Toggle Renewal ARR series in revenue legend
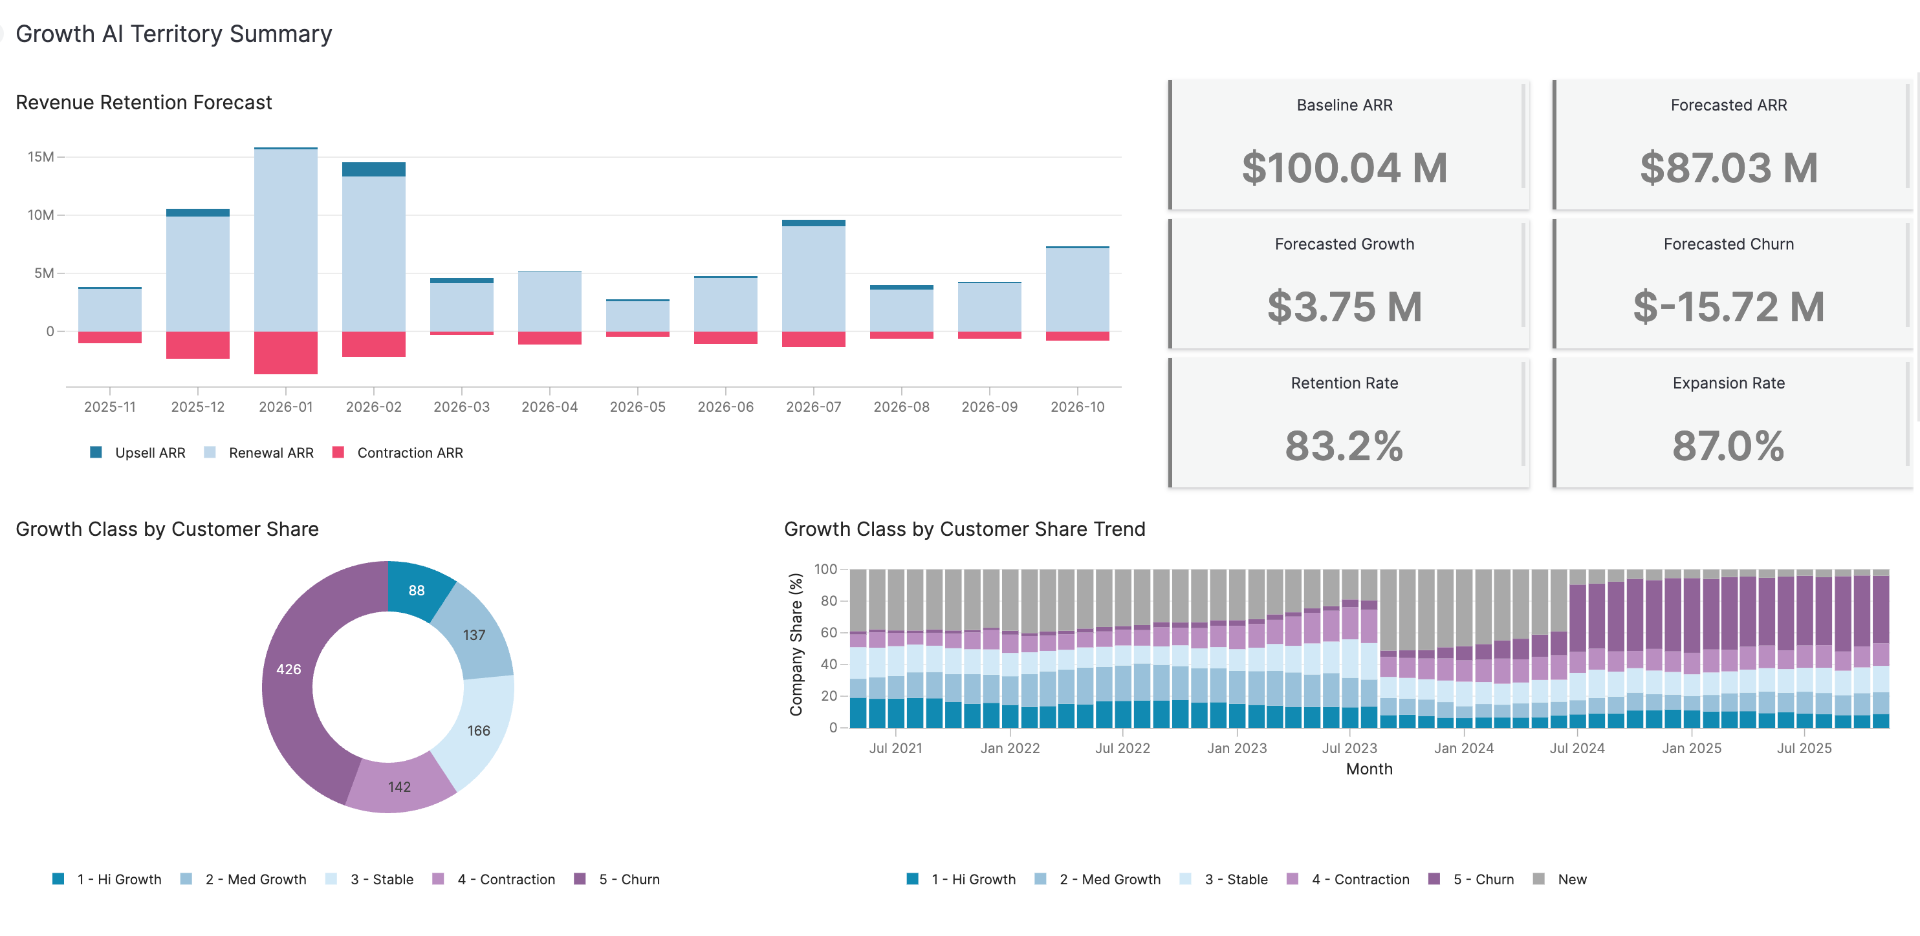This screenshot has height=936, width=1920. [270, 453]
